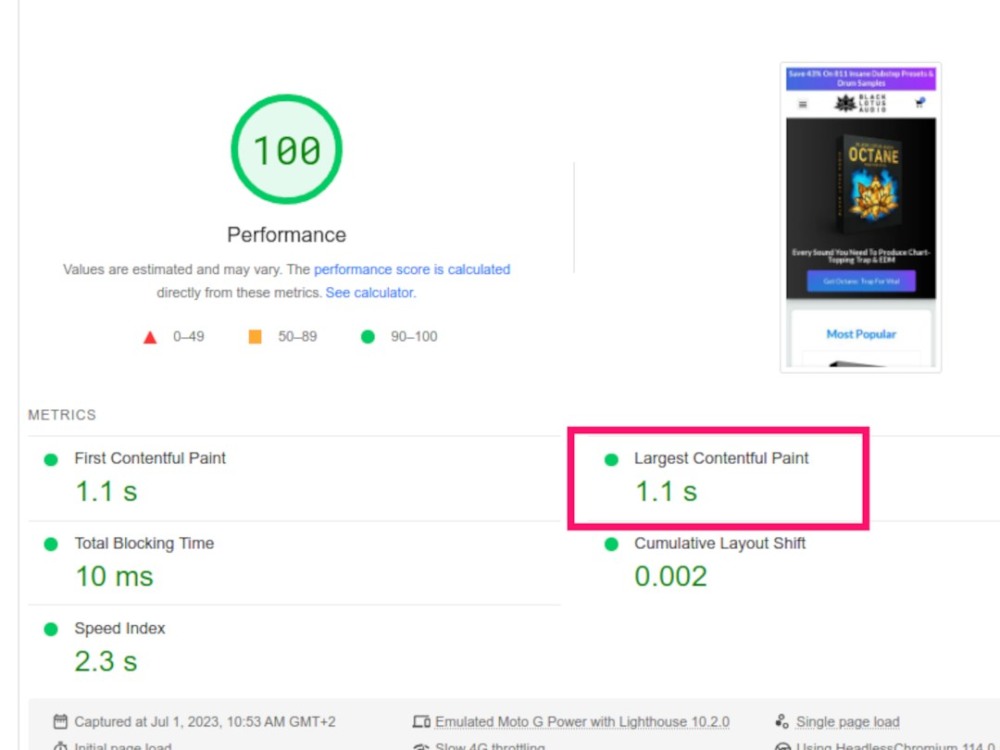1000x750 pixels.
Task: Click the green dot beside Speed Index
Action: [50, 629]
